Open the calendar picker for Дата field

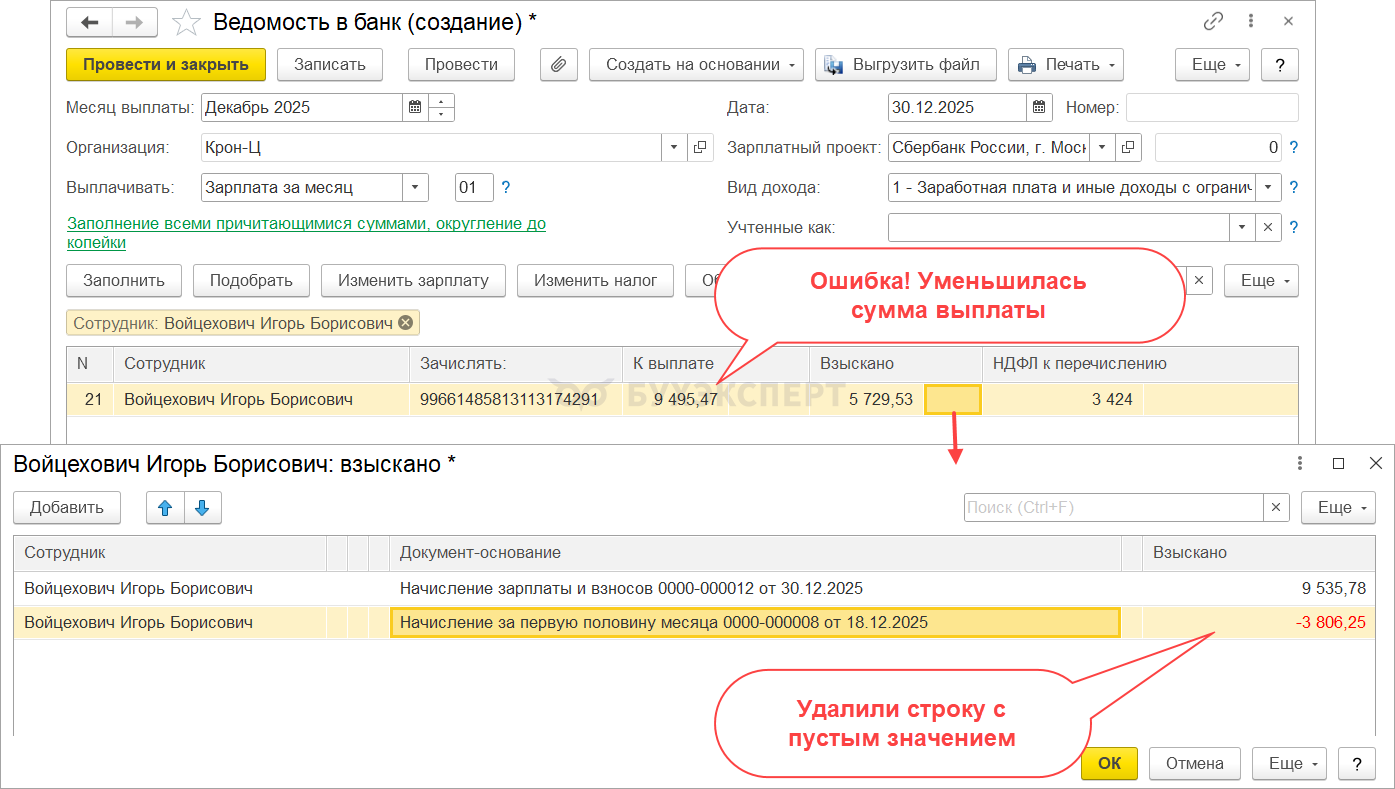point(1040,107)
